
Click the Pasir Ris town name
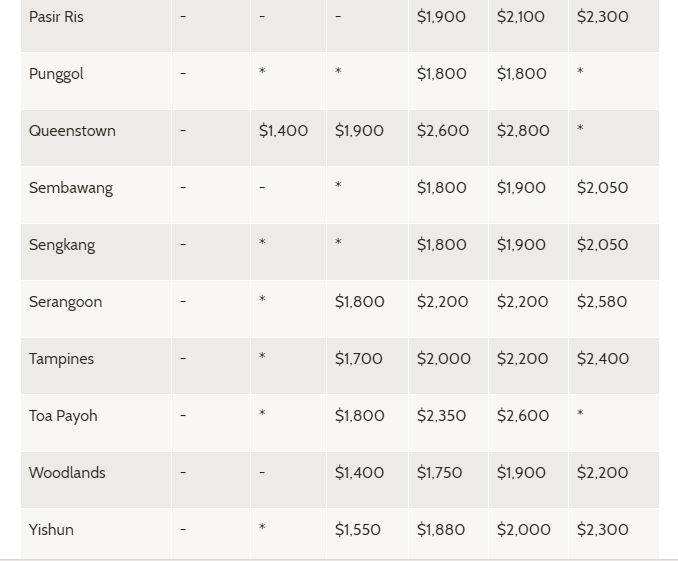tap(56, 17)
